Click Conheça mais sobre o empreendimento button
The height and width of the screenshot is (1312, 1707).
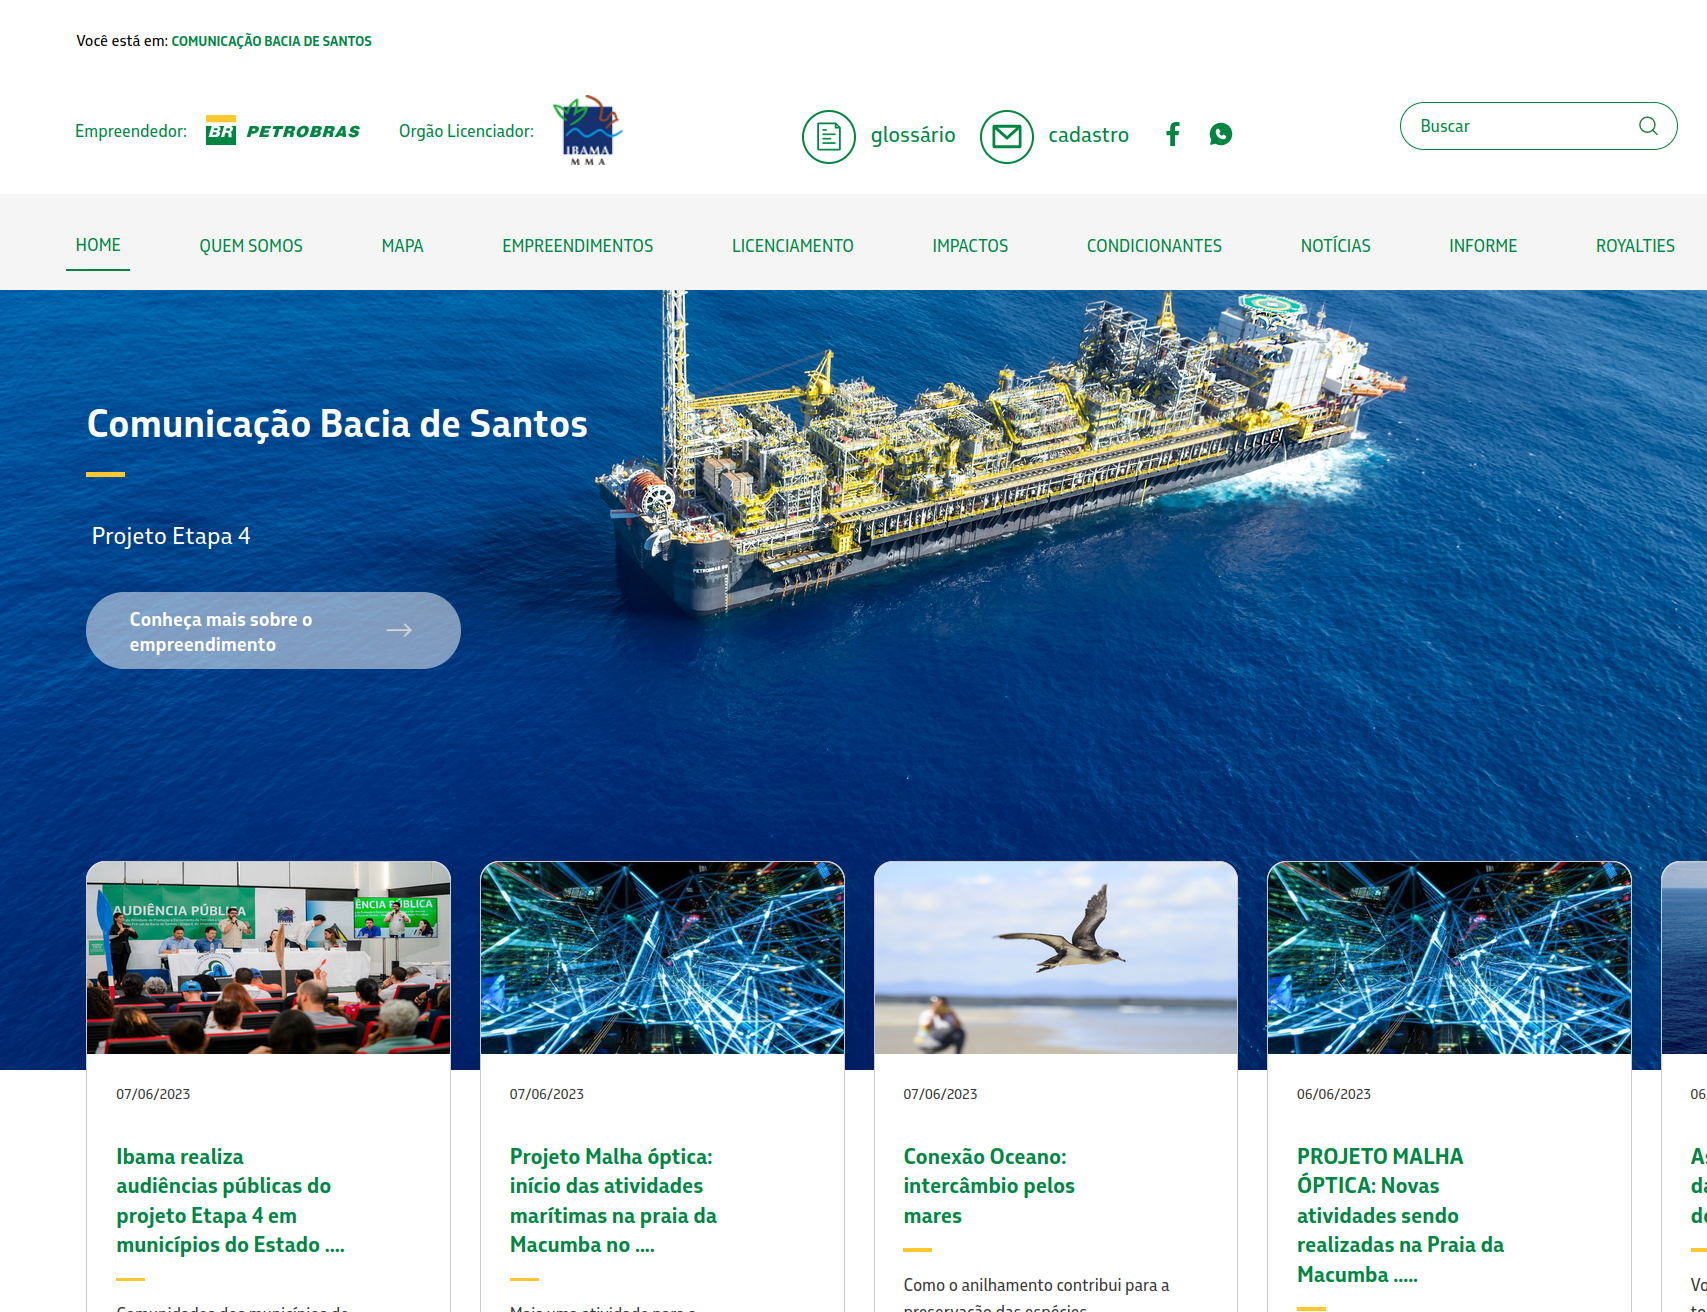[273, 630]
